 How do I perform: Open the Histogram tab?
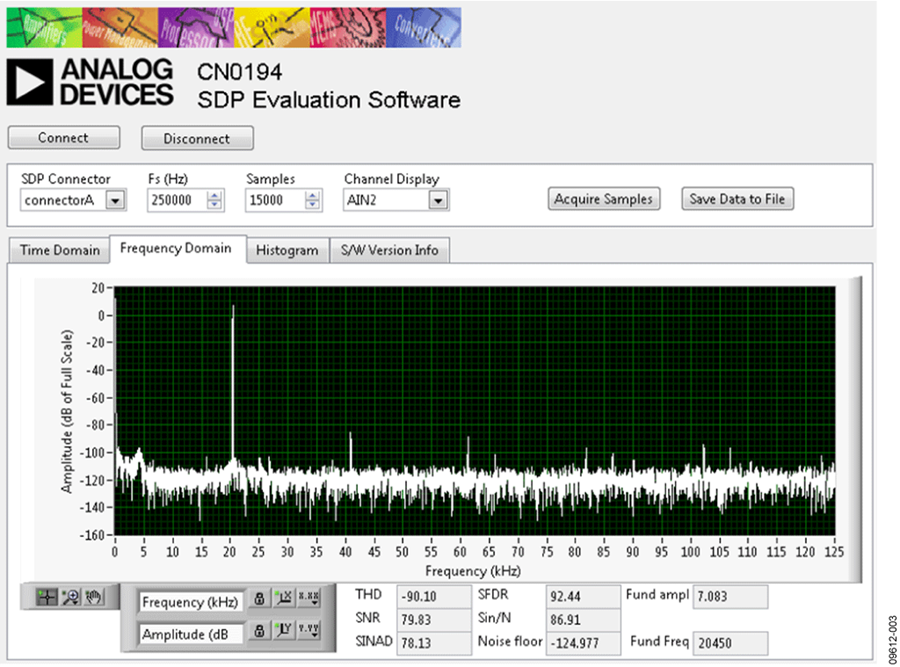tap(287, 250)
